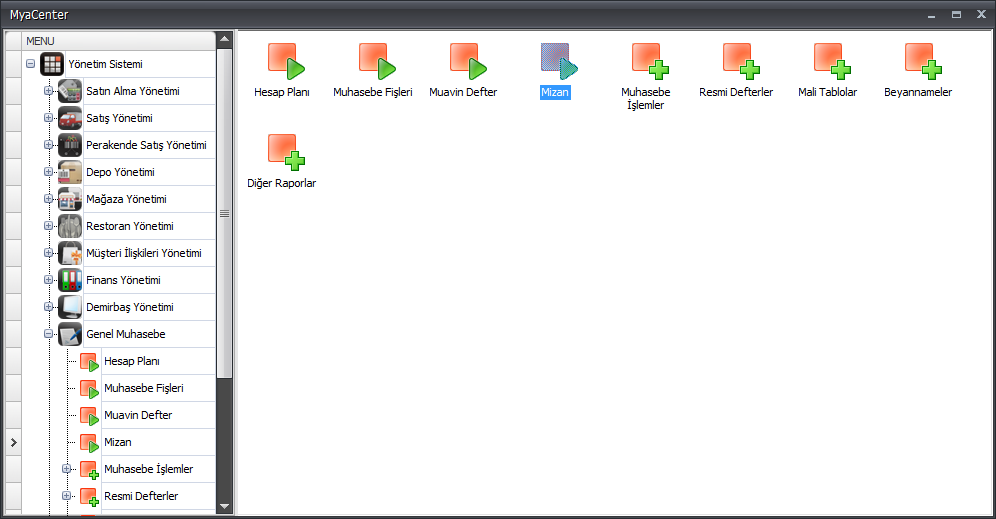Click the Perakende Satış Yönetimi tree icon
The width and height of the screenshot is (996, 519).
70,145
